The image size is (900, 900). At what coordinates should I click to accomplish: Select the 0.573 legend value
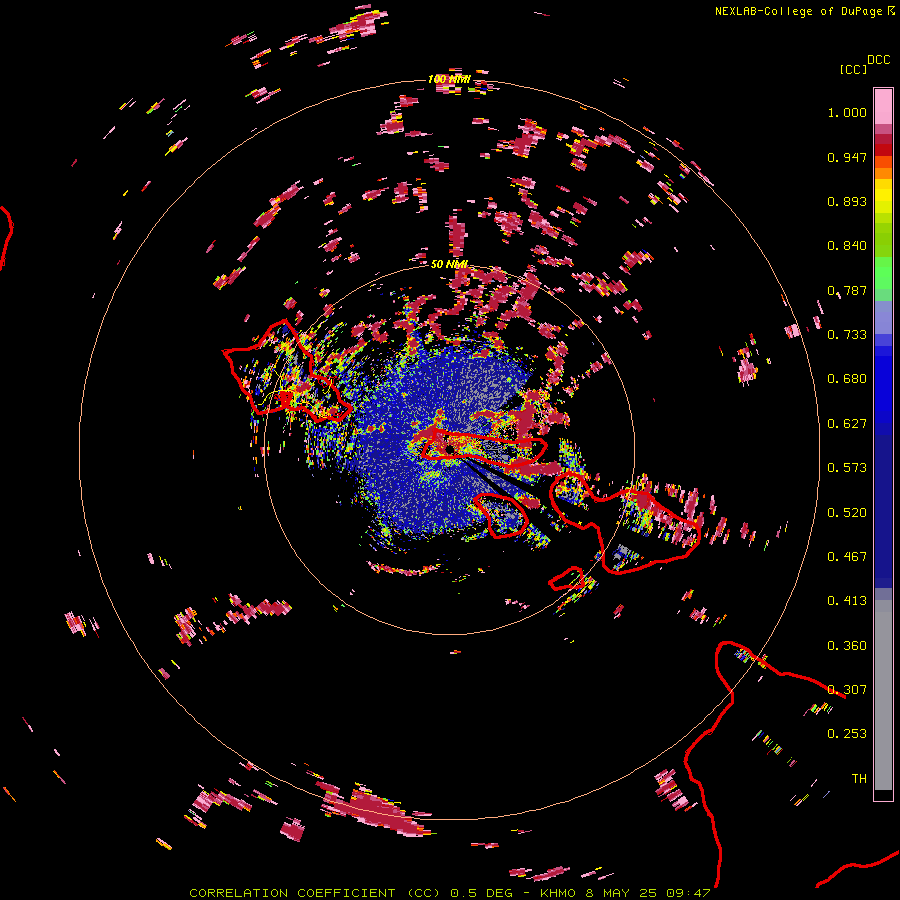847,468
